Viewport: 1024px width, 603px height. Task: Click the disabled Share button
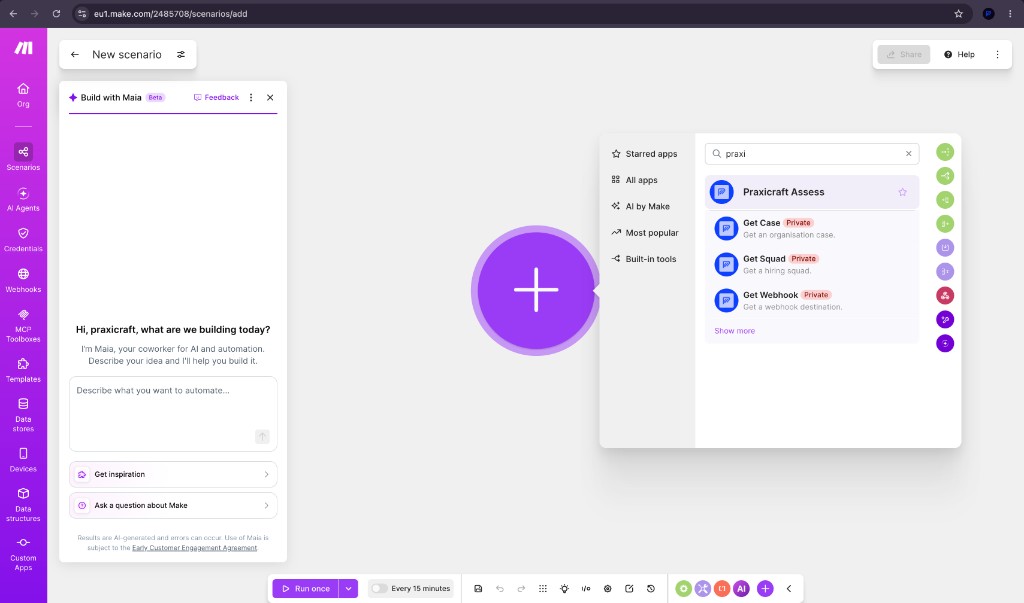point(904,55)
